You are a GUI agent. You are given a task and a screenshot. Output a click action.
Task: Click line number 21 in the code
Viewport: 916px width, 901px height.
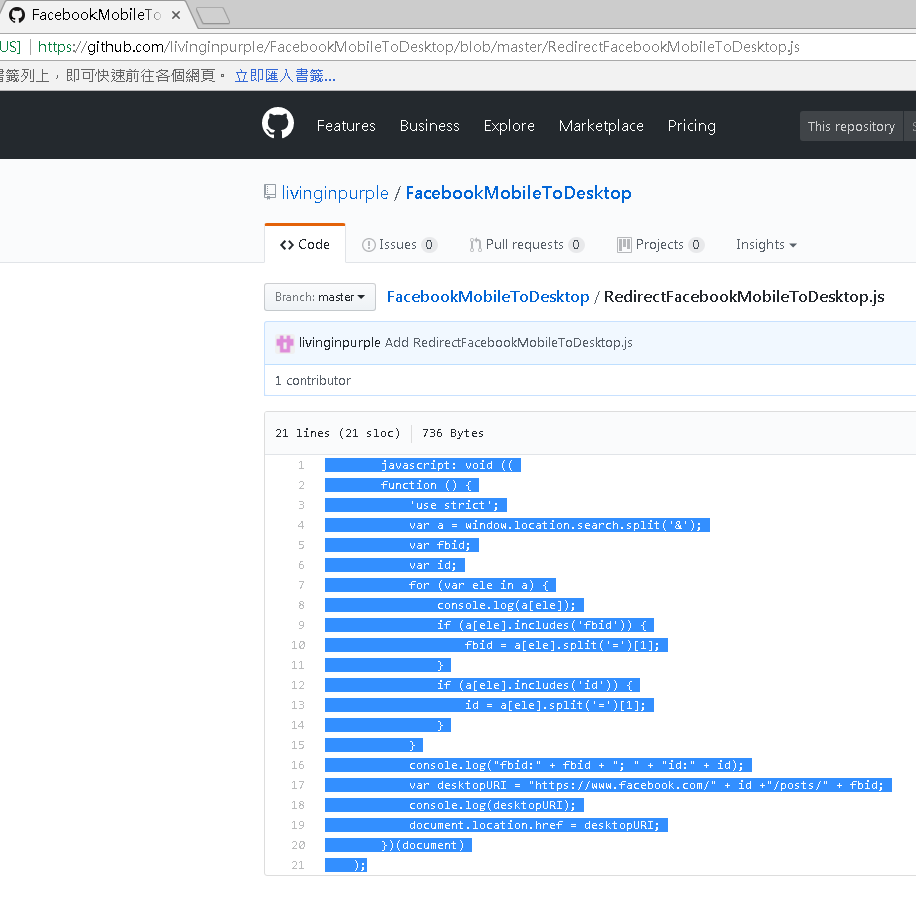click(x=298, y=865)
